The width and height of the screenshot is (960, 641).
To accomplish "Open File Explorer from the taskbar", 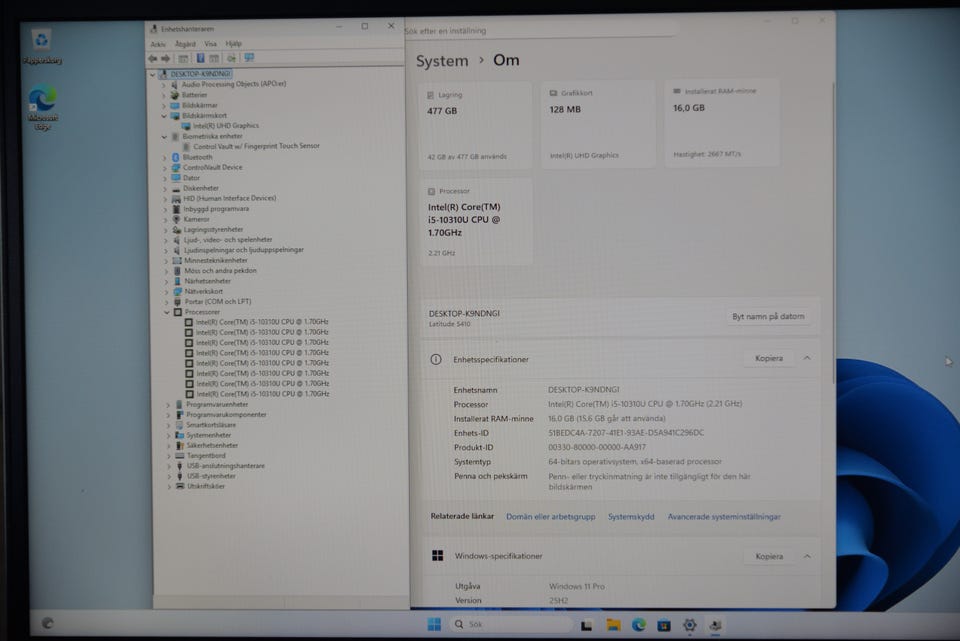I will coord(613,625).
